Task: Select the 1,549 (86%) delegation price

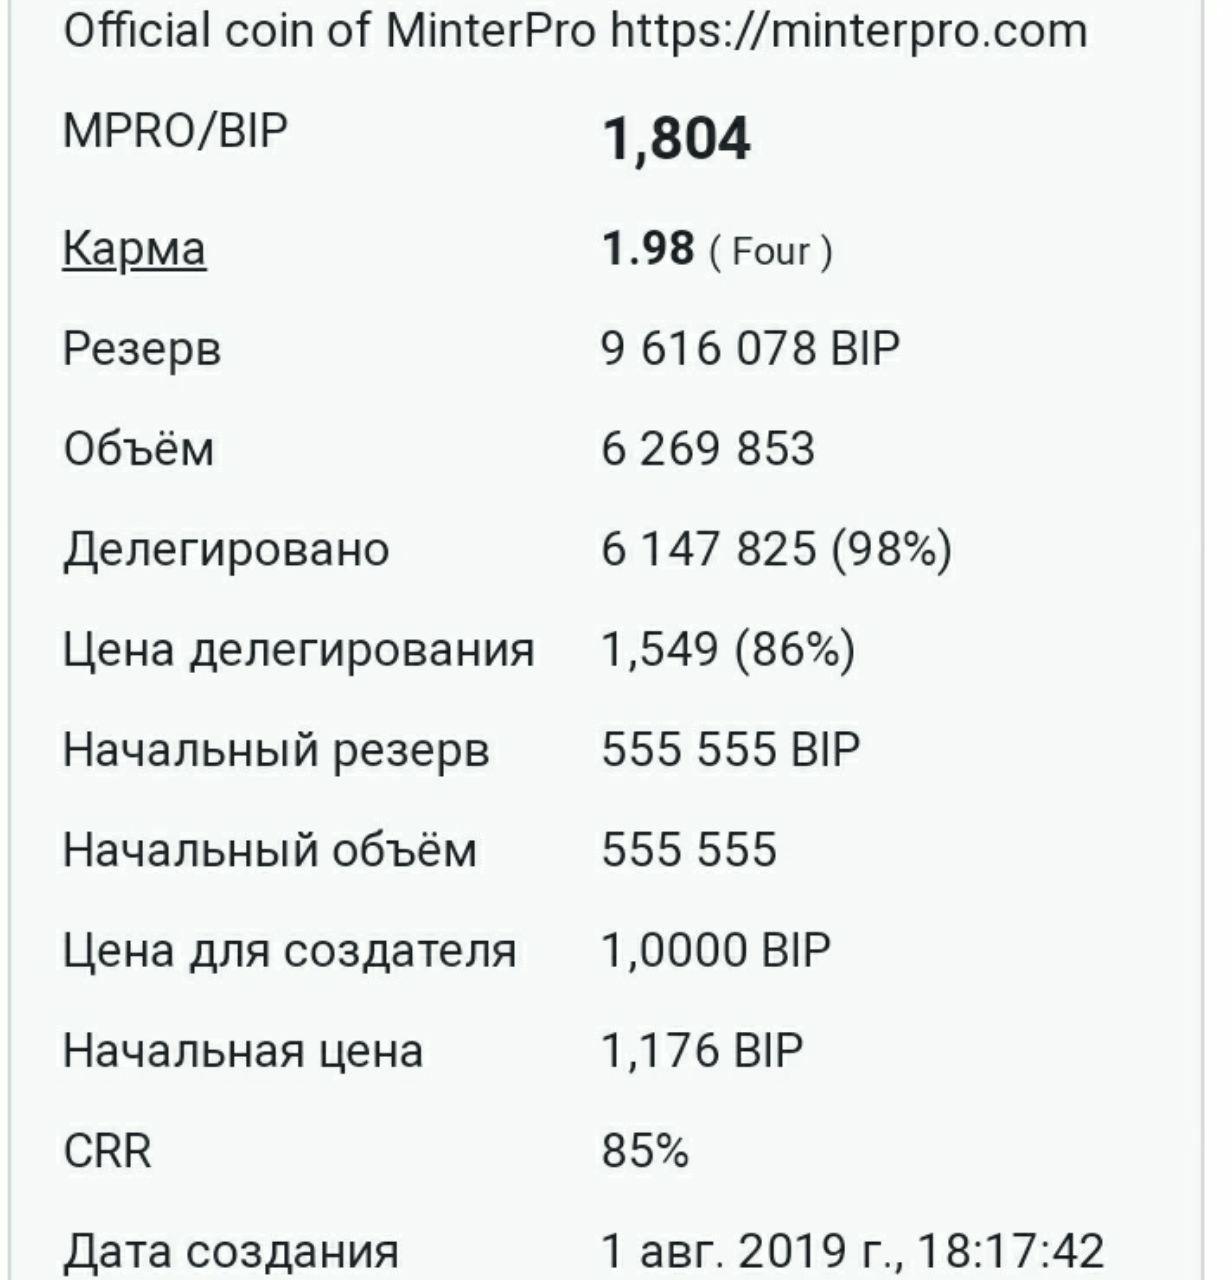Action: tap(728, 650)
